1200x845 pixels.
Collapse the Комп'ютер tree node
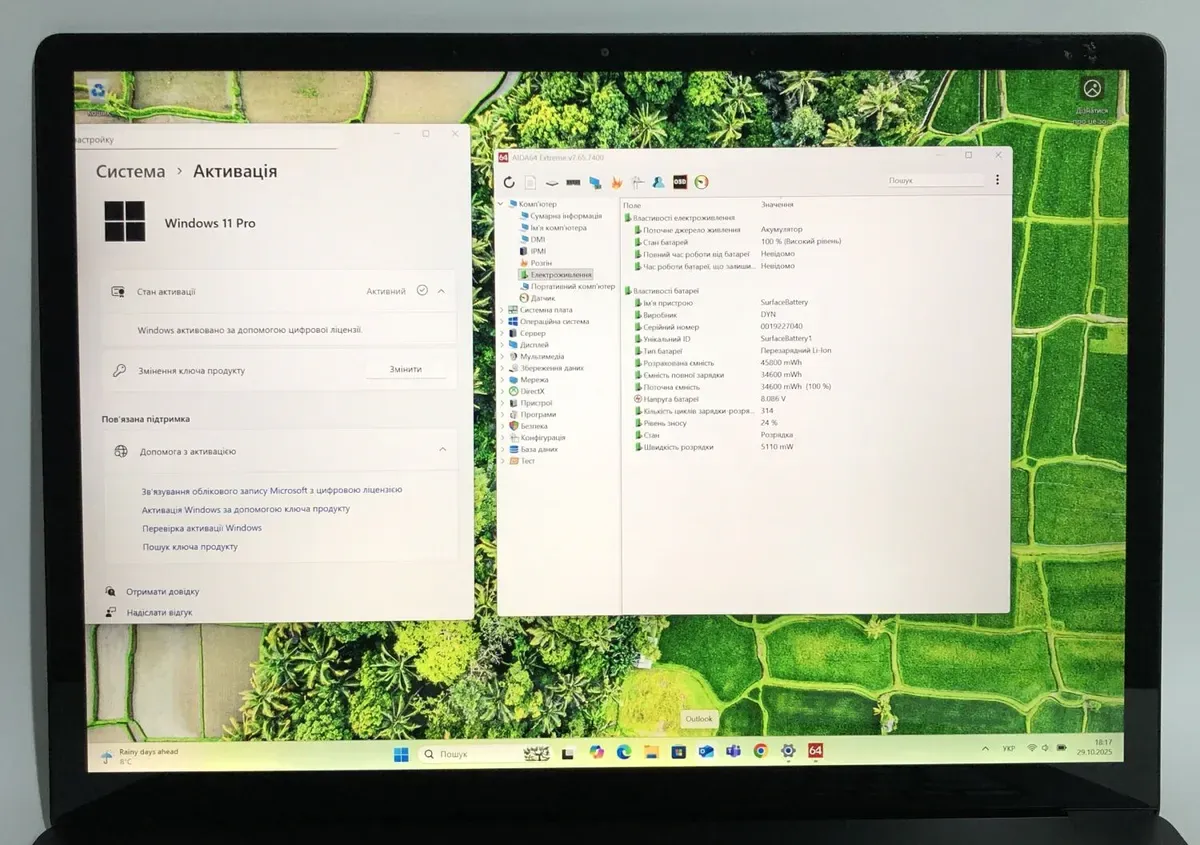coord(502,204)
